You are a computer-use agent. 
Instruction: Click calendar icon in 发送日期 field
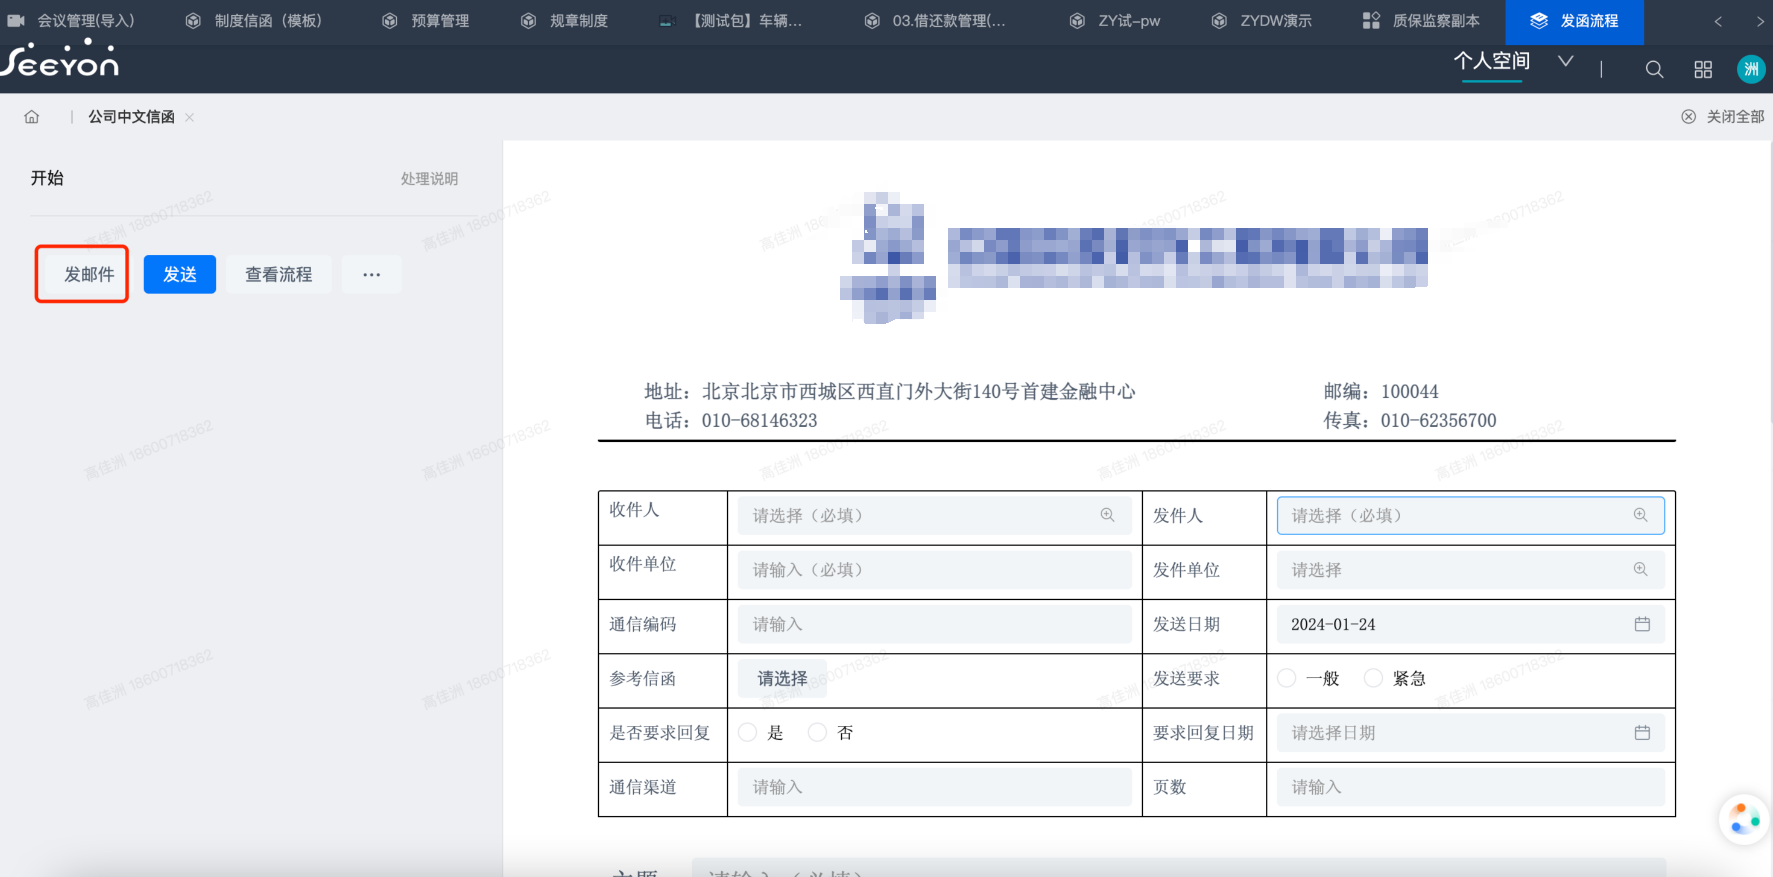(x=1641, y=624)
